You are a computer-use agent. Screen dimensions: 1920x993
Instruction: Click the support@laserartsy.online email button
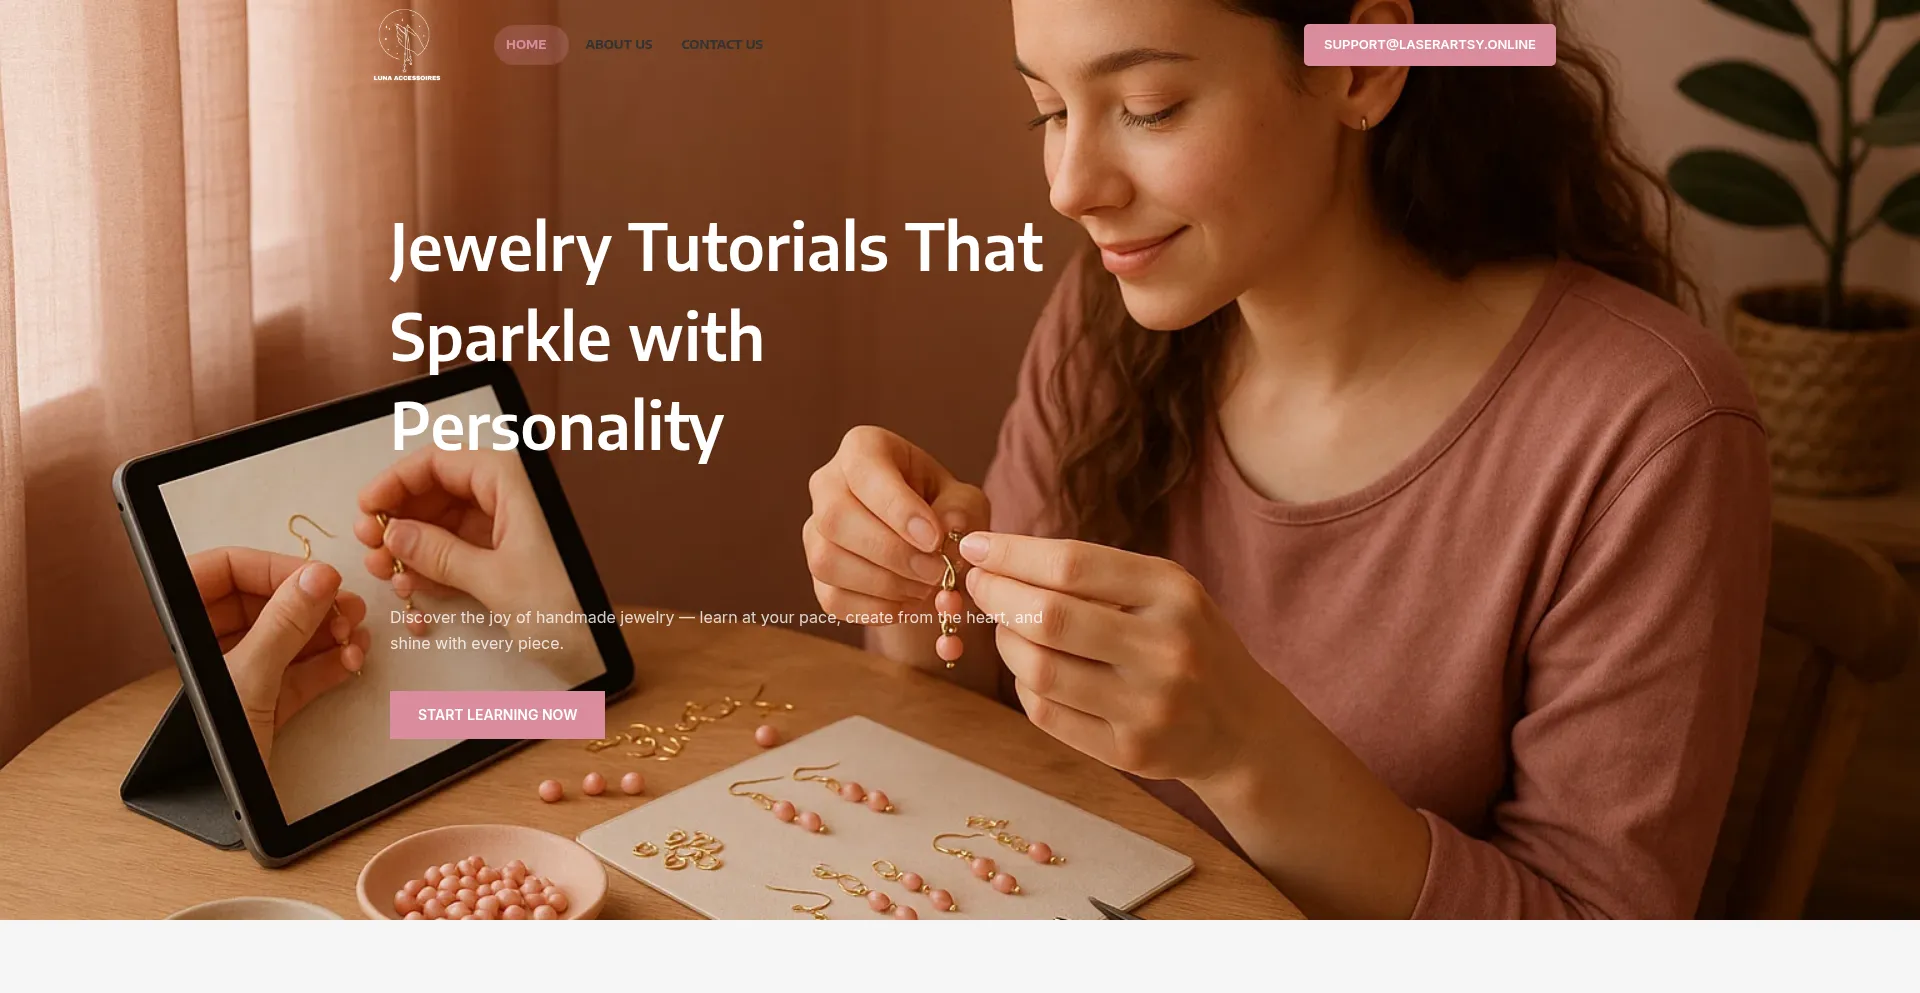tap(1429, 45)
